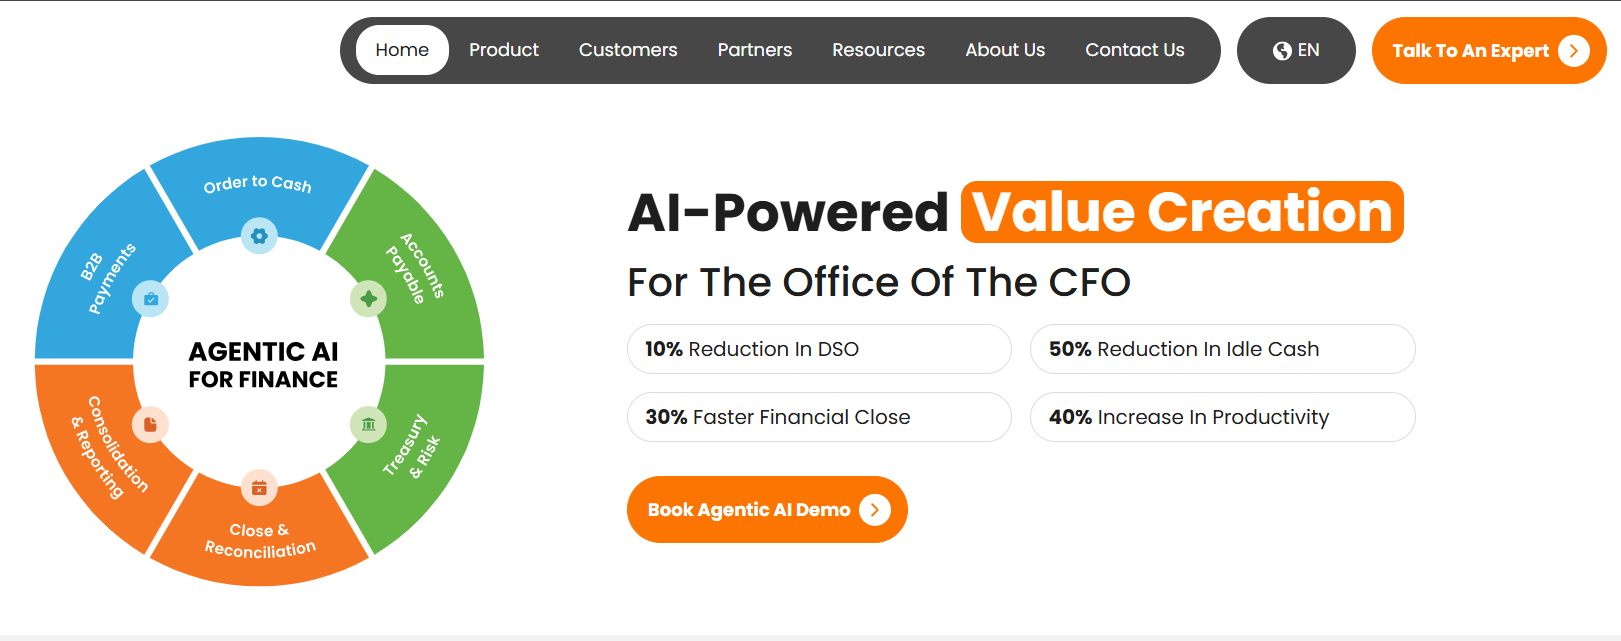Click the globe icon beside EN
1621x641 pixels.
click(1282, 51)
